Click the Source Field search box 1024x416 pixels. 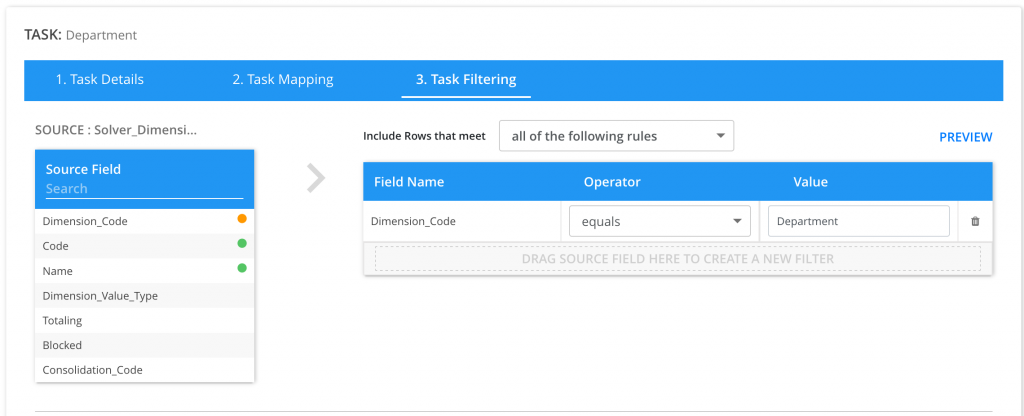pyautogui.click(x=144, y=189)
